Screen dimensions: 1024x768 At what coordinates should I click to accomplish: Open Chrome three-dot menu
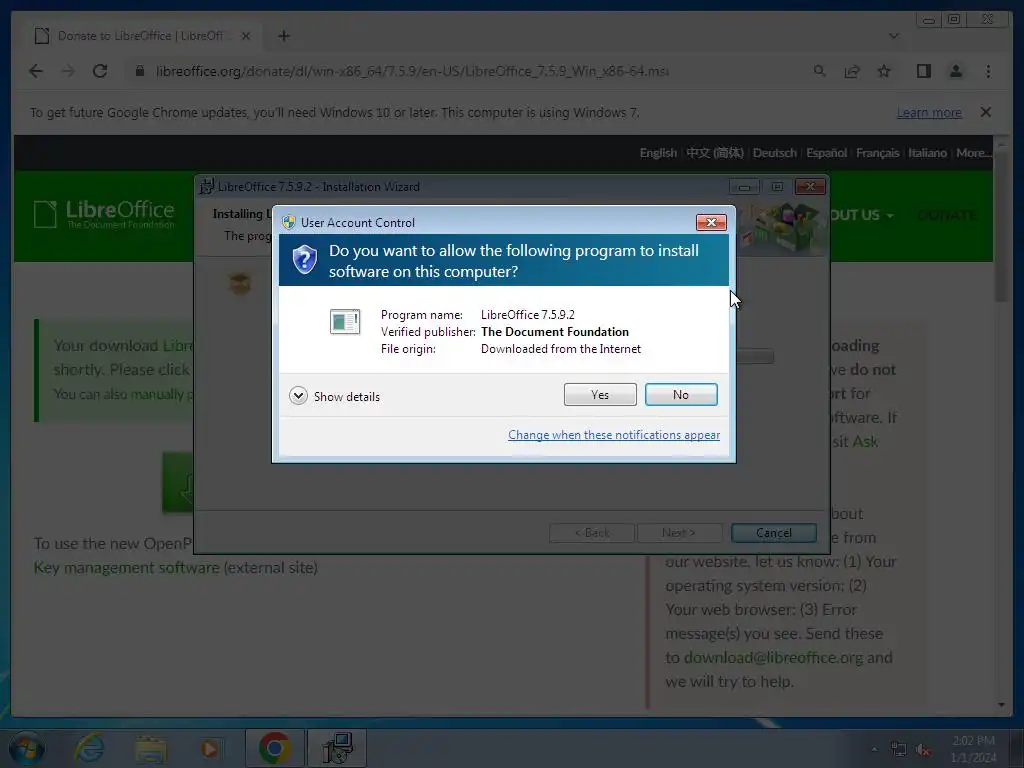(x=988, y=71)
